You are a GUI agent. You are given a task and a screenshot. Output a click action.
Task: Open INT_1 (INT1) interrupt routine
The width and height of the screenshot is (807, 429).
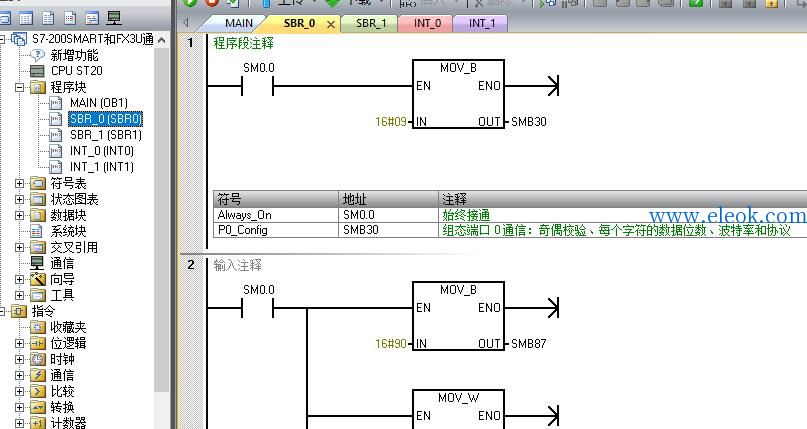(101, 167)
